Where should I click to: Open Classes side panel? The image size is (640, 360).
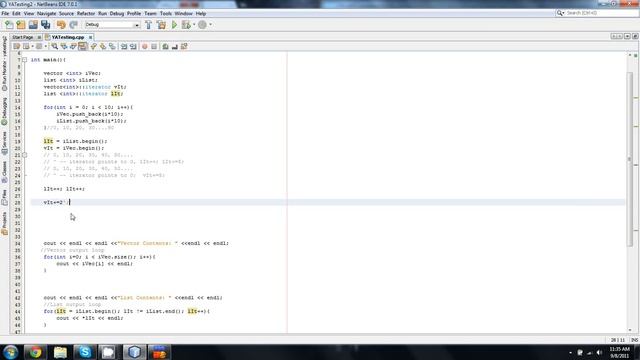4,172
